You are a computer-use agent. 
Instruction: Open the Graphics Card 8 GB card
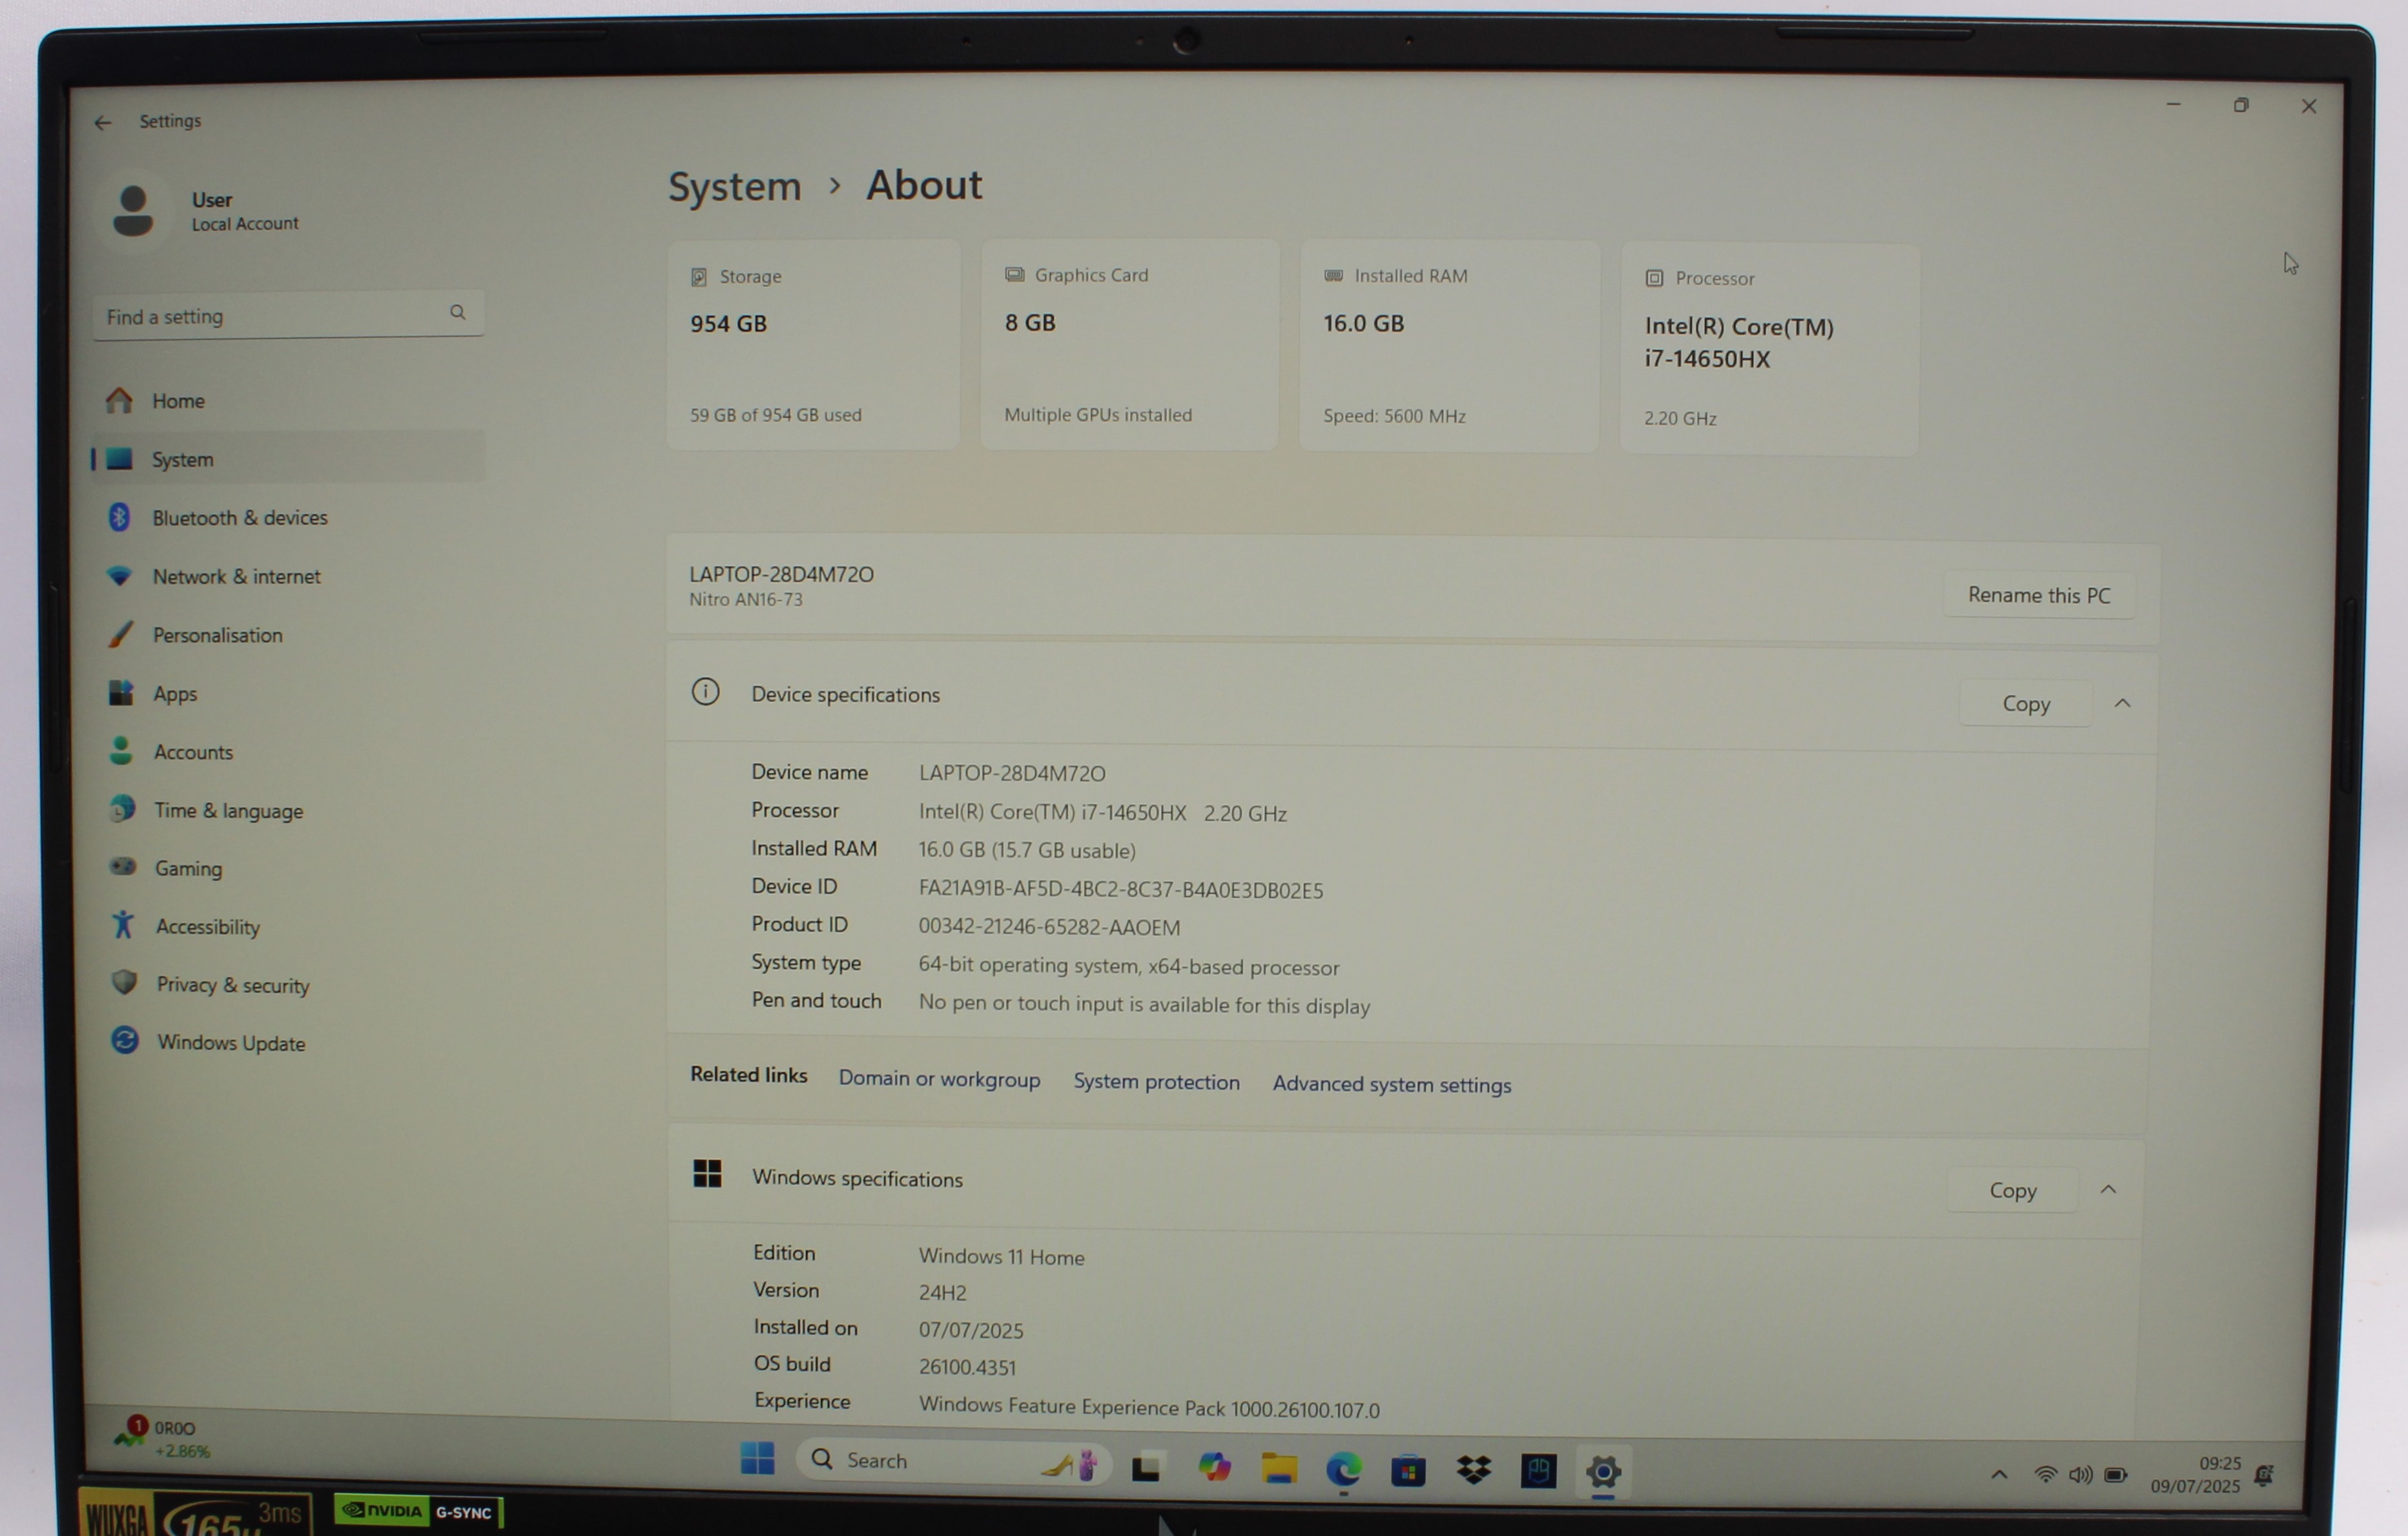pos(1129,344)
